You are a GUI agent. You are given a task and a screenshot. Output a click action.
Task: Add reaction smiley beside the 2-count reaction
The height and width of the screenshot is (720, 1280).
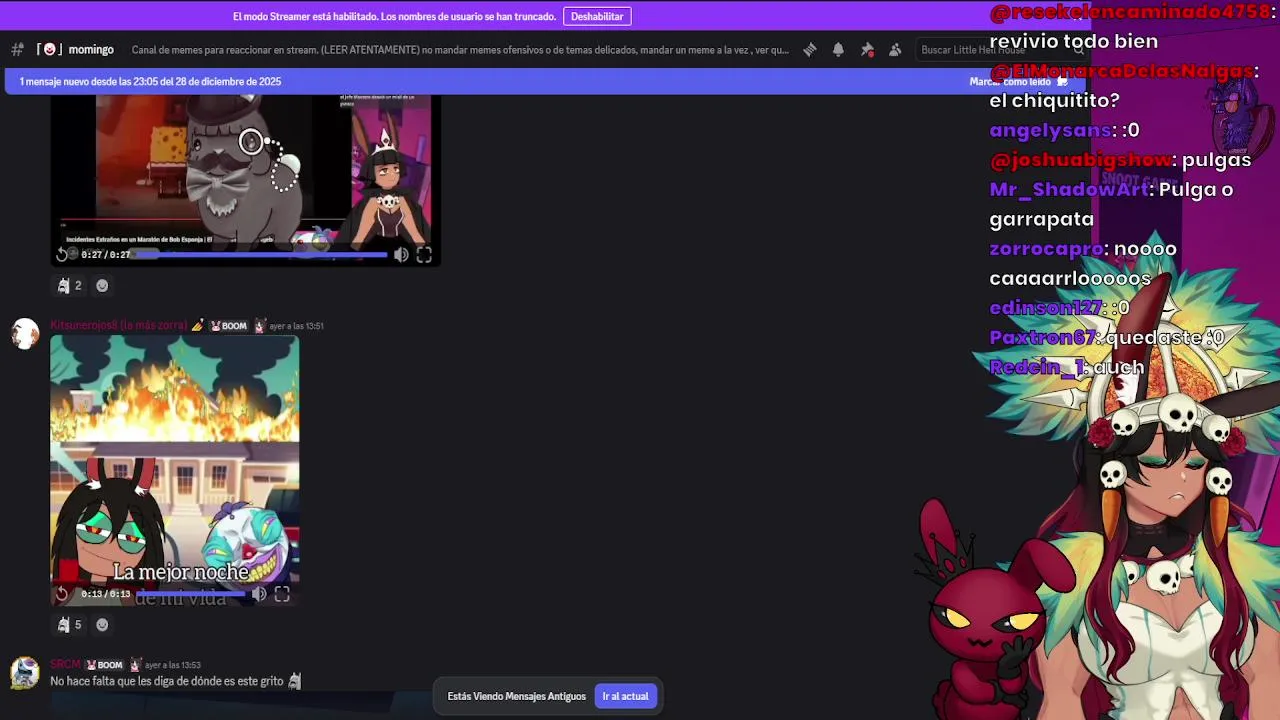point(102,285)
